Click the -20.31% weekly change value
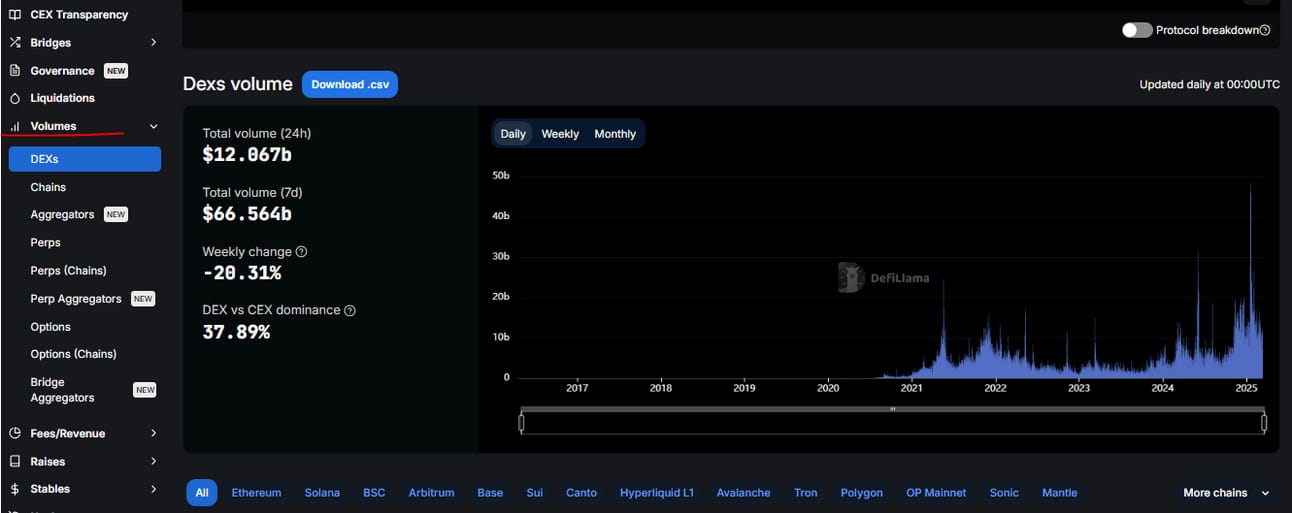 (242, 273)
